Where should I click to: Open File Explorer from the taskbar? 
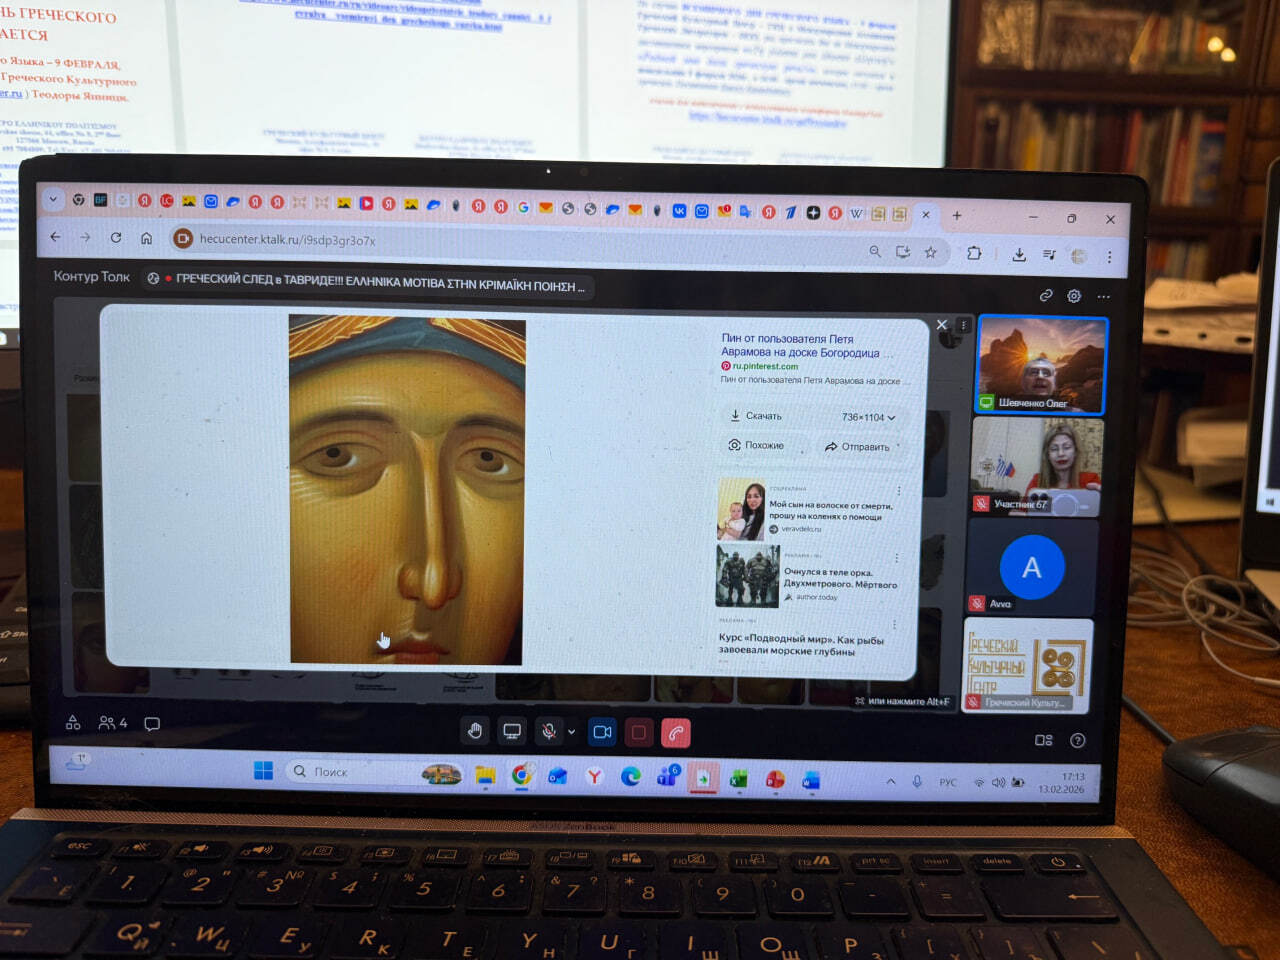(485, 774)
